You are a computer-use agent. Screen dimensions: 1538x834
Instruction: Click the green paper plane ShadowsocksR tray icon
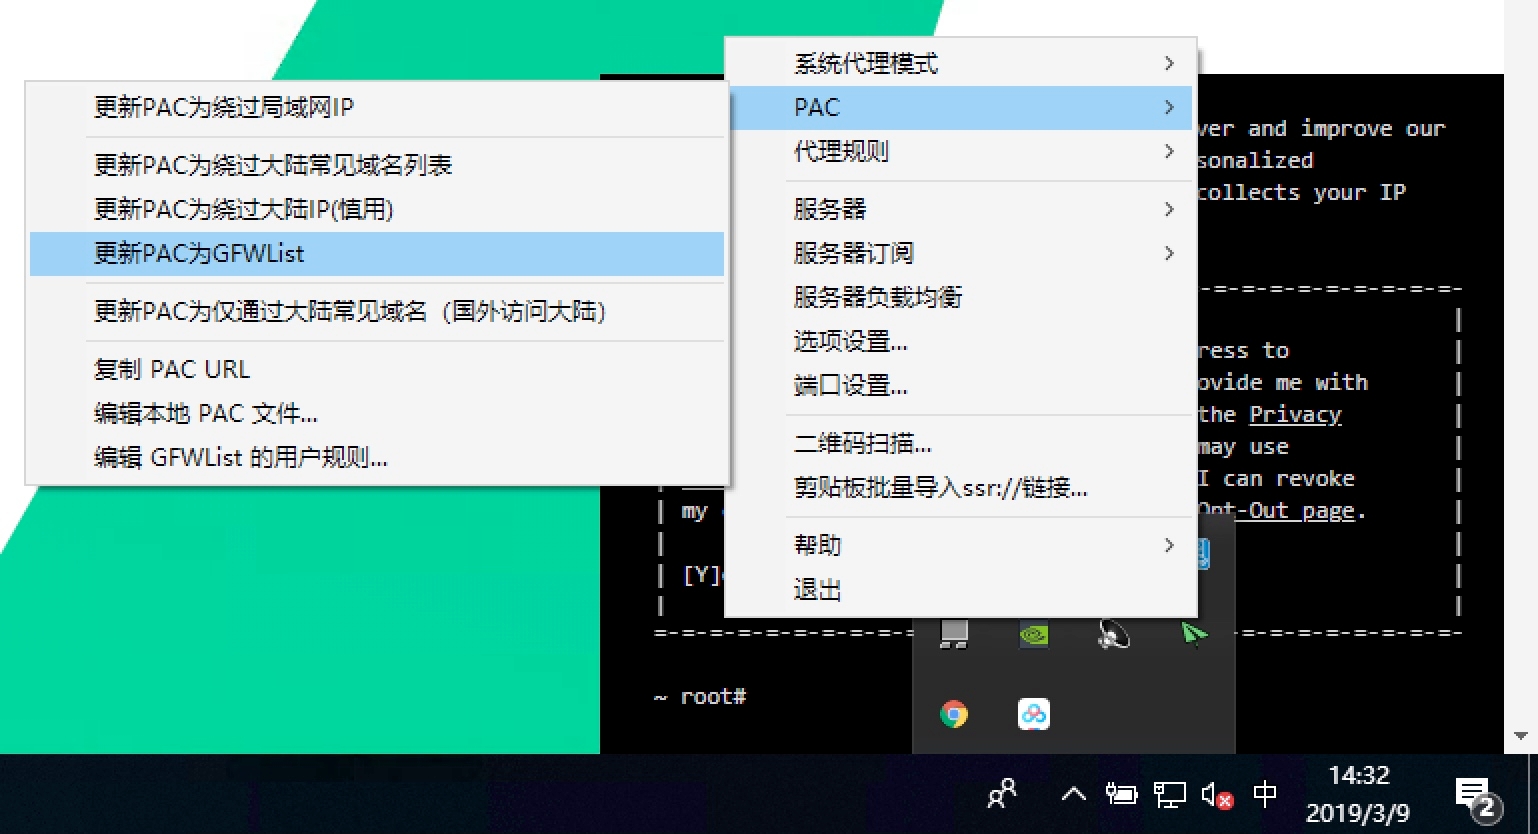[1194, 634]
